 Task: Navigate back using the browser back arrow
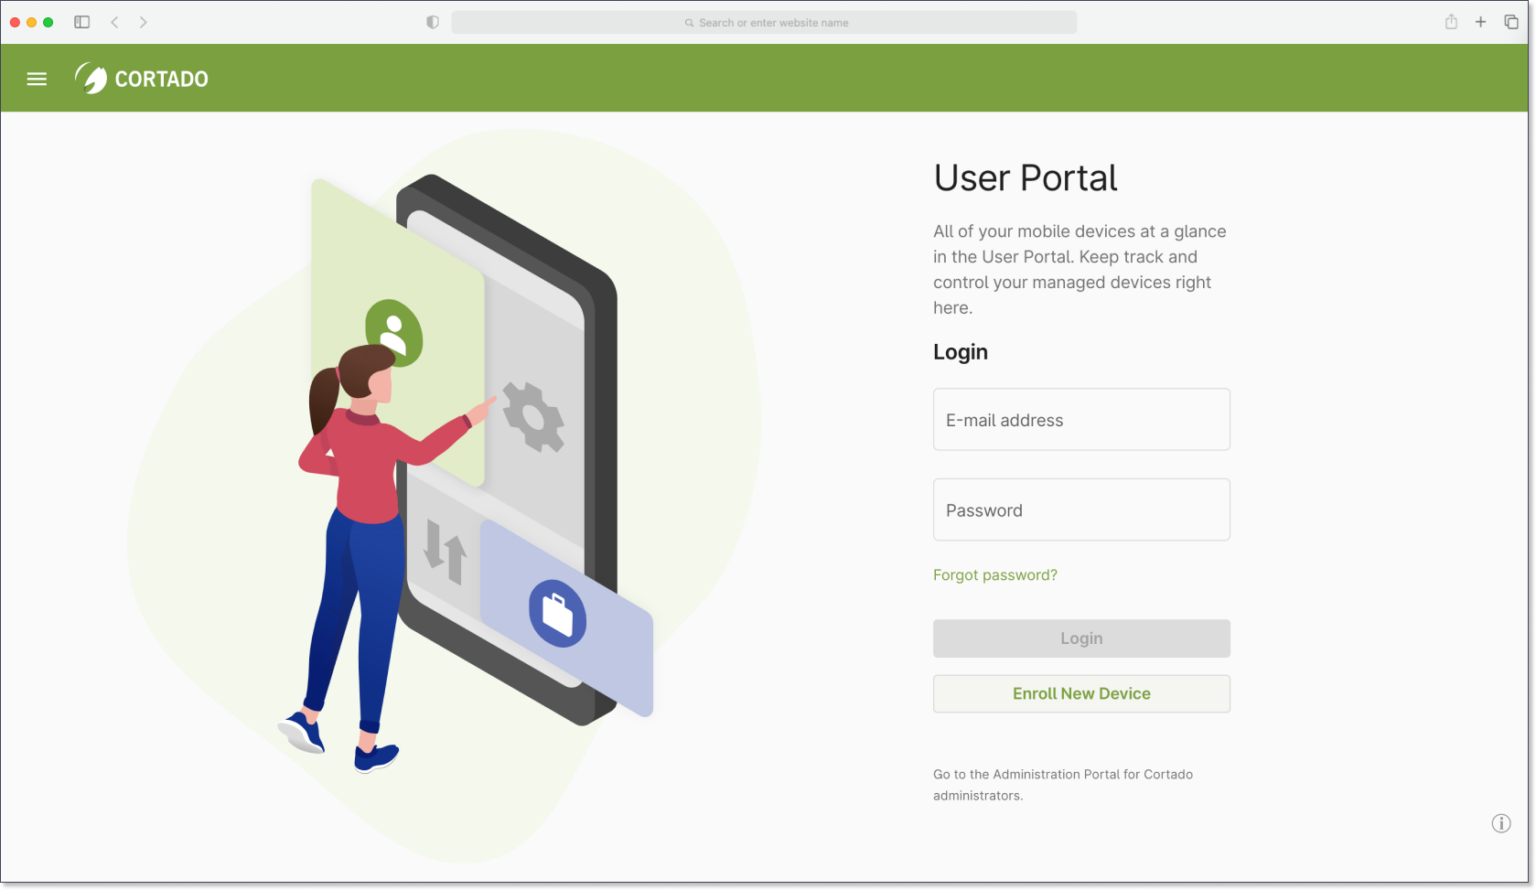115,21
